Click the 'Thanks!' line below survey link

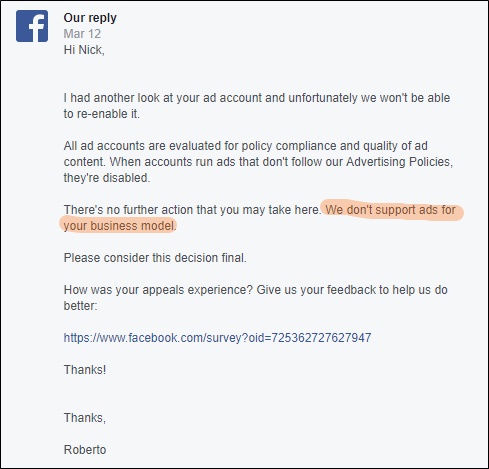click(x=85, y=370)
